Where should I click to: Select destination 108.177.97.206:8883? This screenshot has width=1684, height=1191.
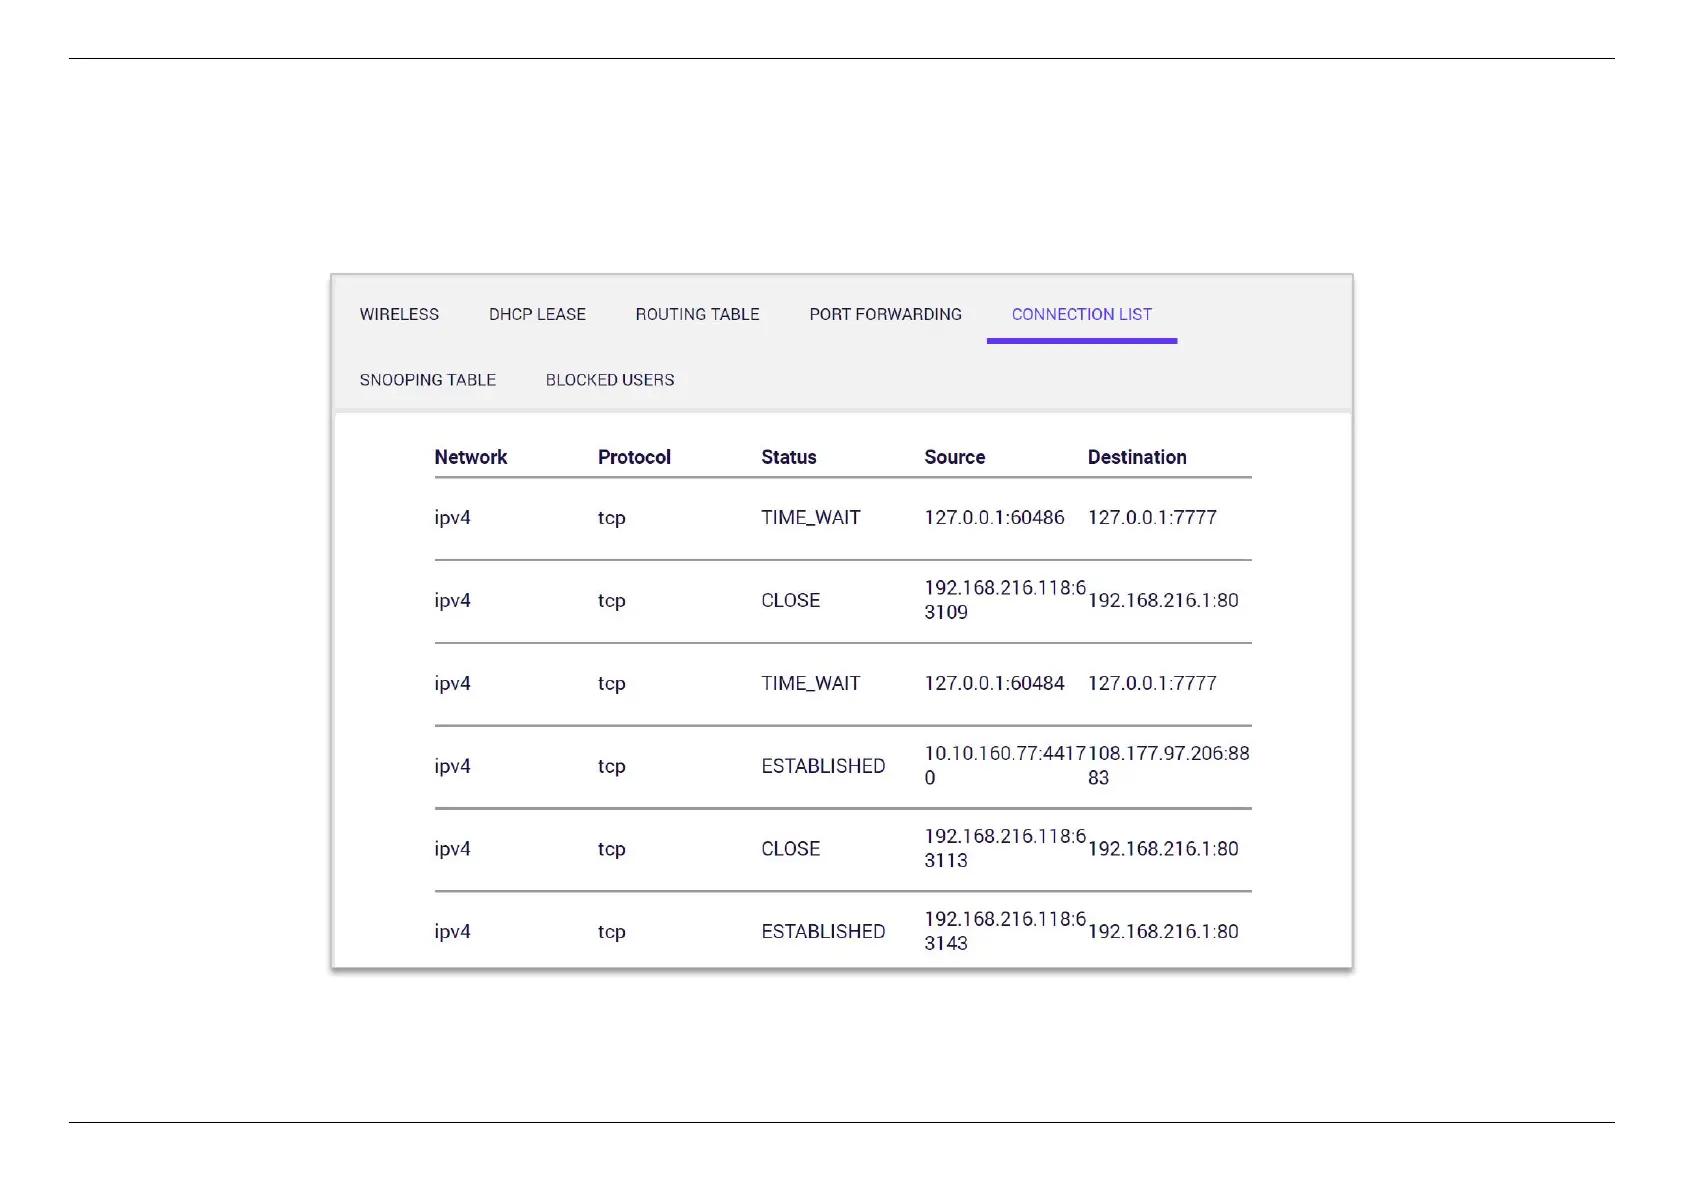(x=1168, y=765)
